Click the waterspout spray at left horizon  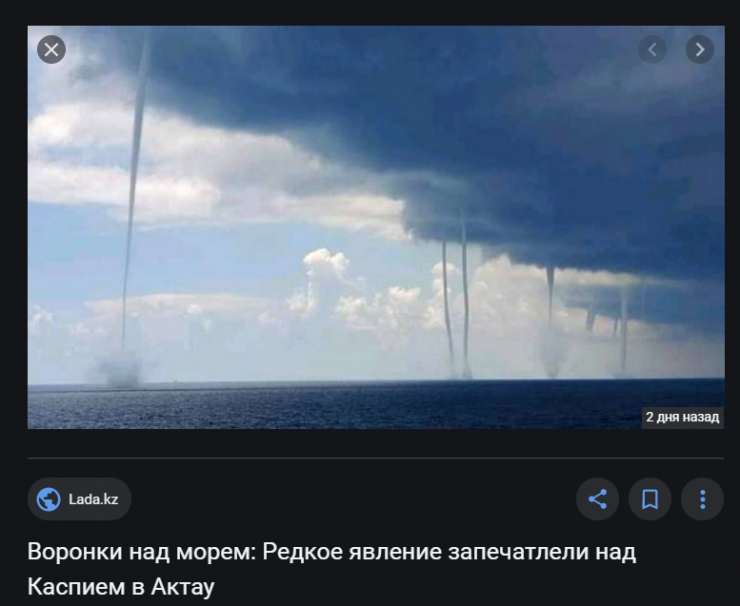point(119,369)
